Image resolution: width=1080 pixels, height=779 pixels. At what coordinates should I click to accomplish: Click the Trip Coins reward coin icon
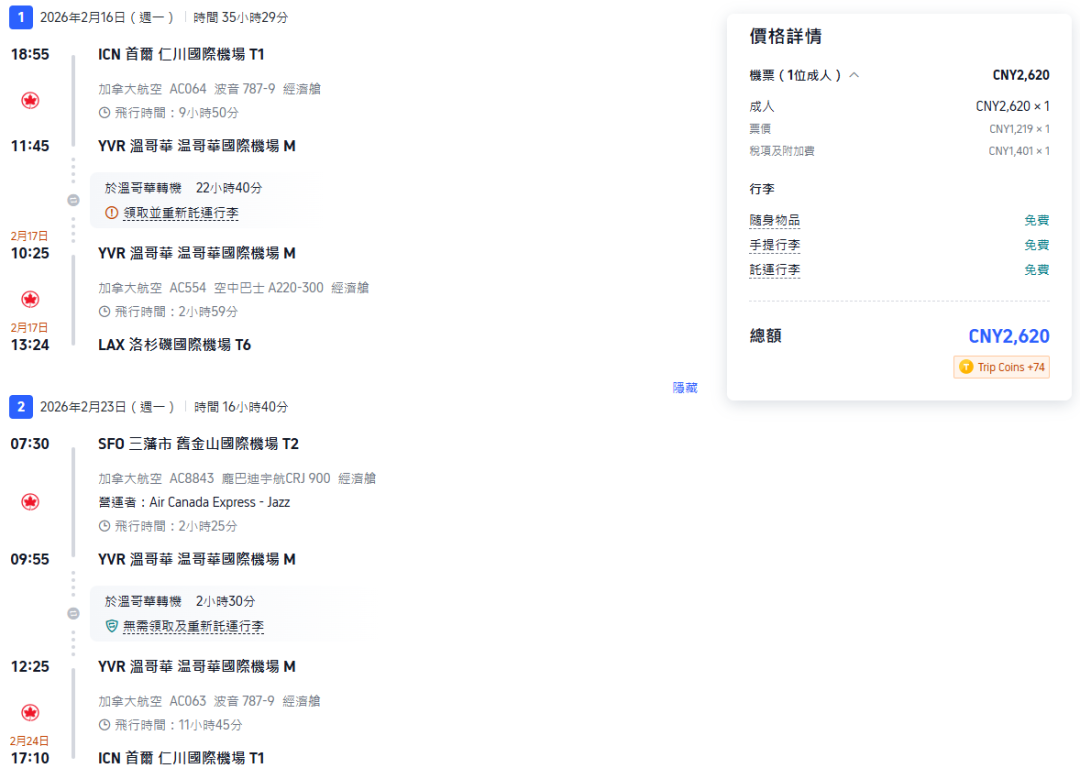point(966,367)
